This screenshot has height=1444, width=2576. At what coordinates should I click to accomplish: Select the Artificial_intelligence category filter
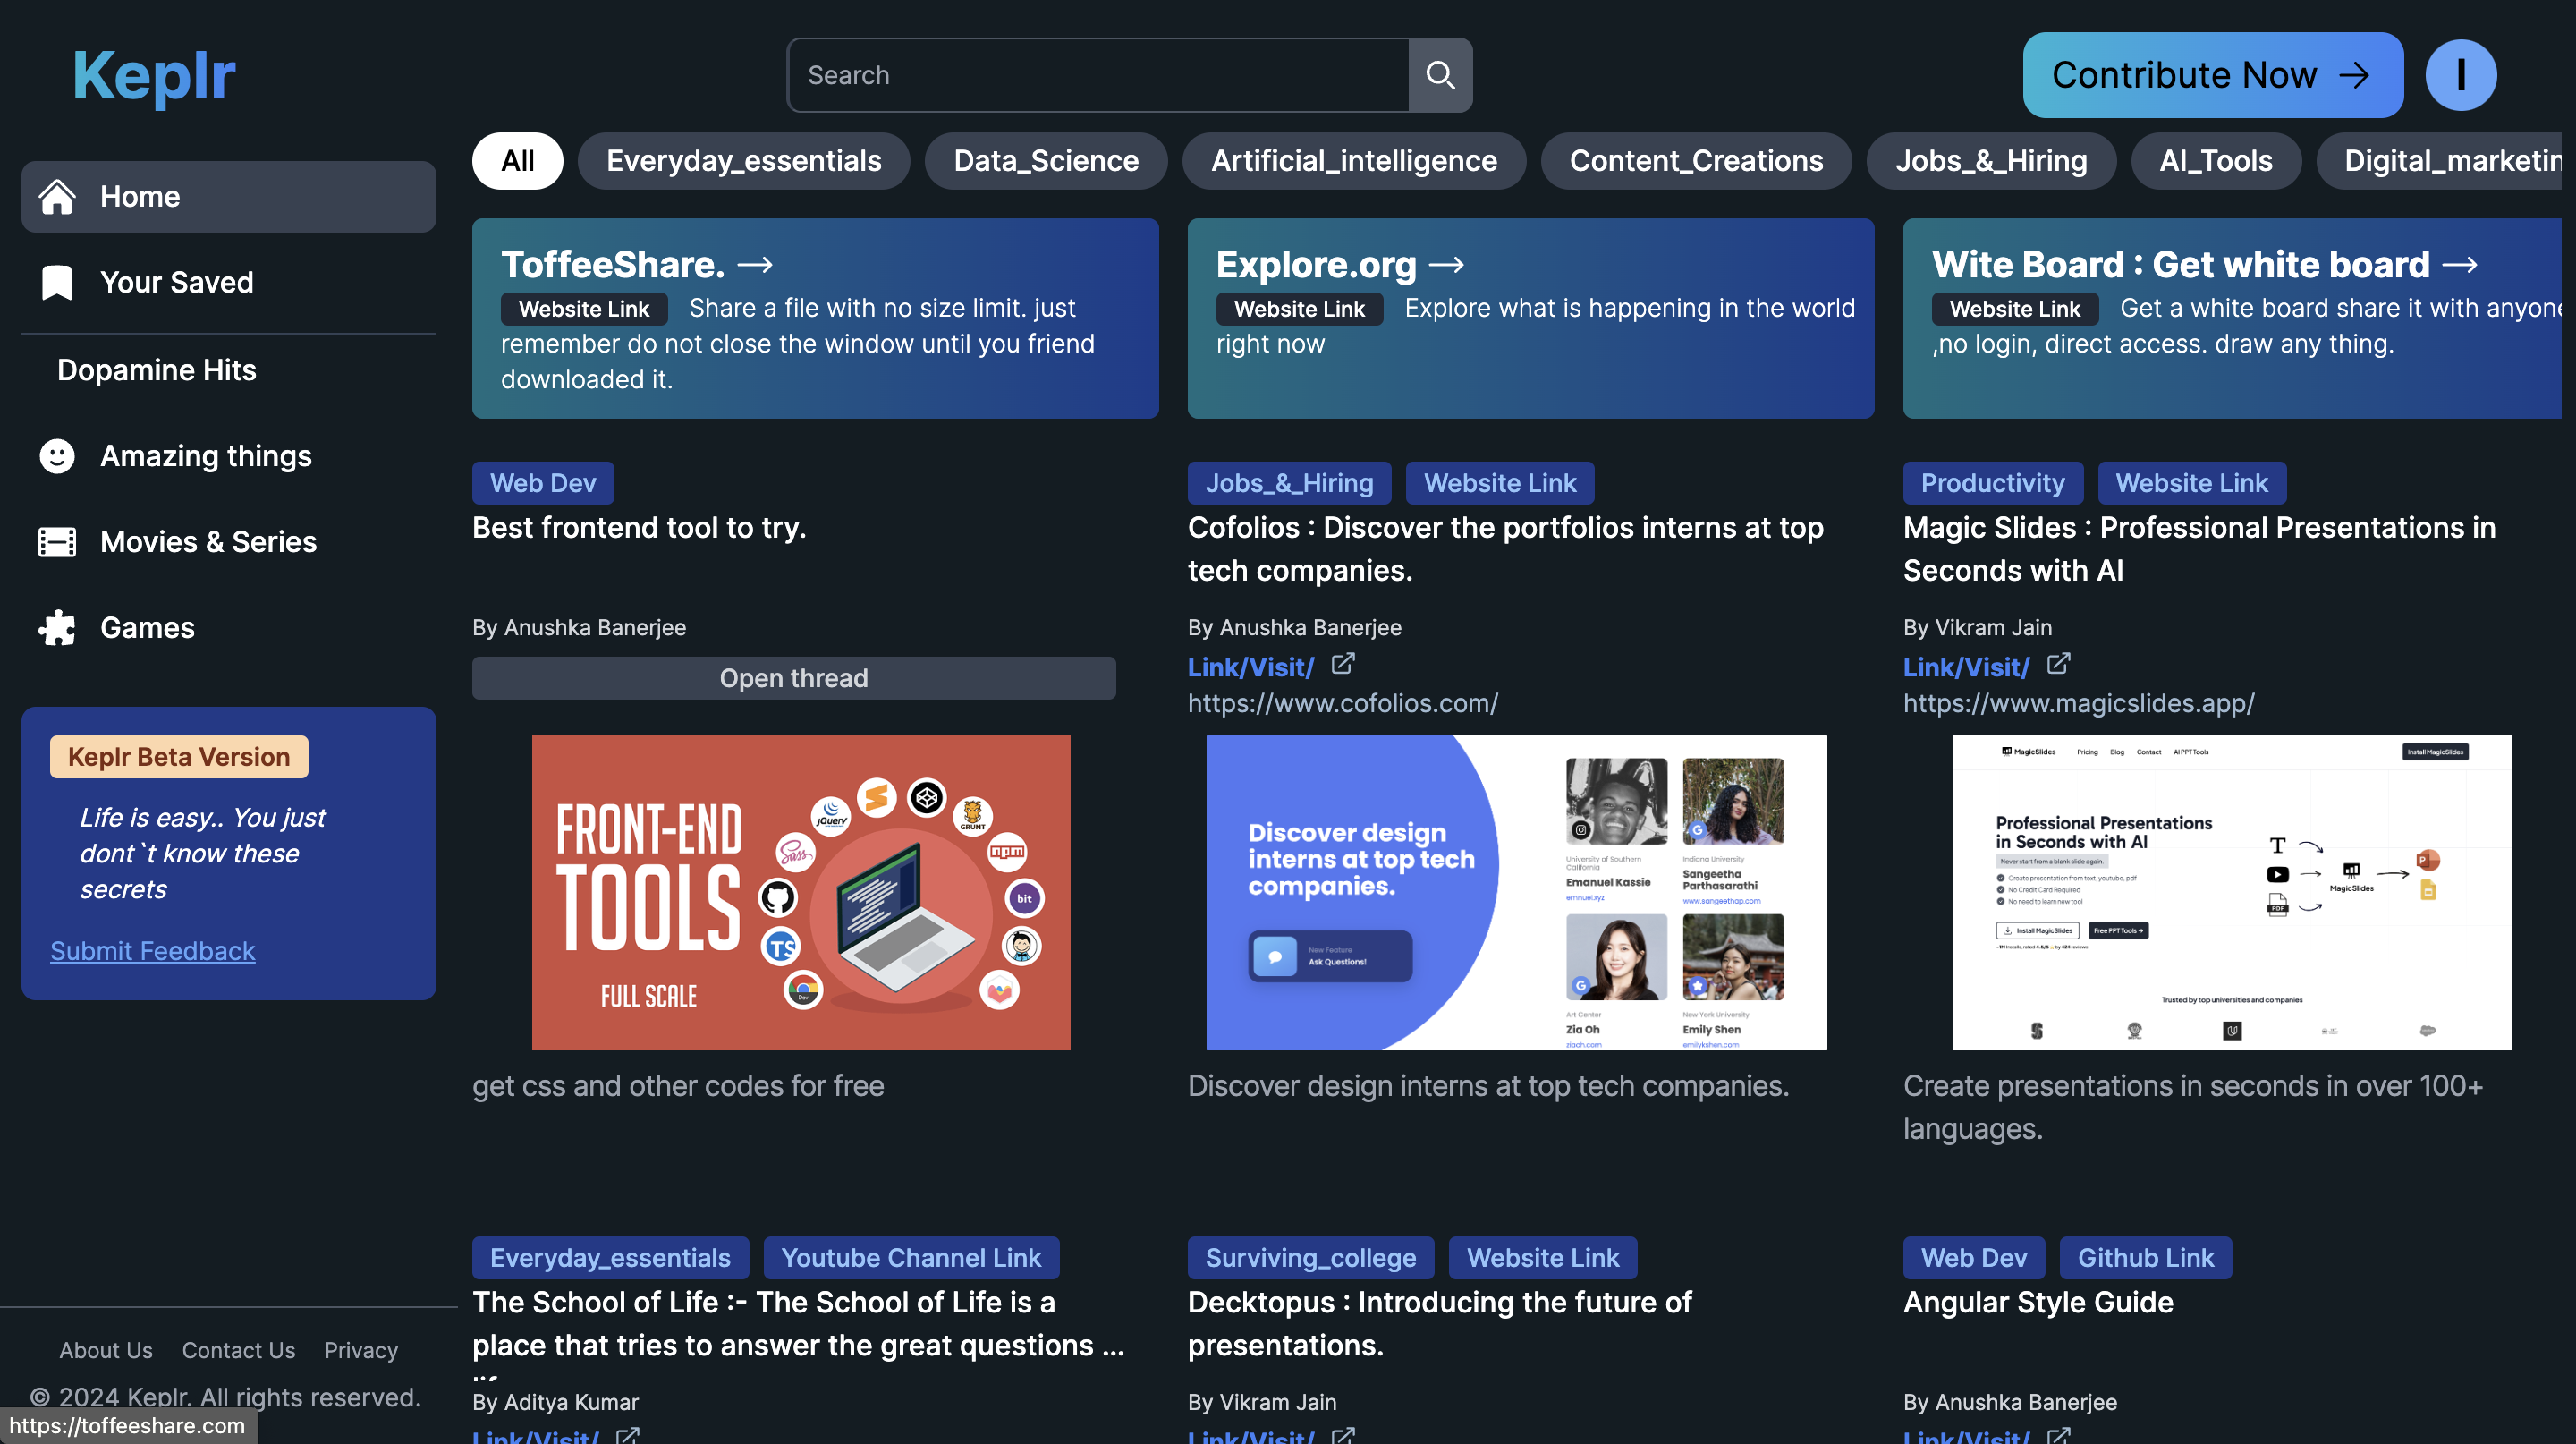1353,161
